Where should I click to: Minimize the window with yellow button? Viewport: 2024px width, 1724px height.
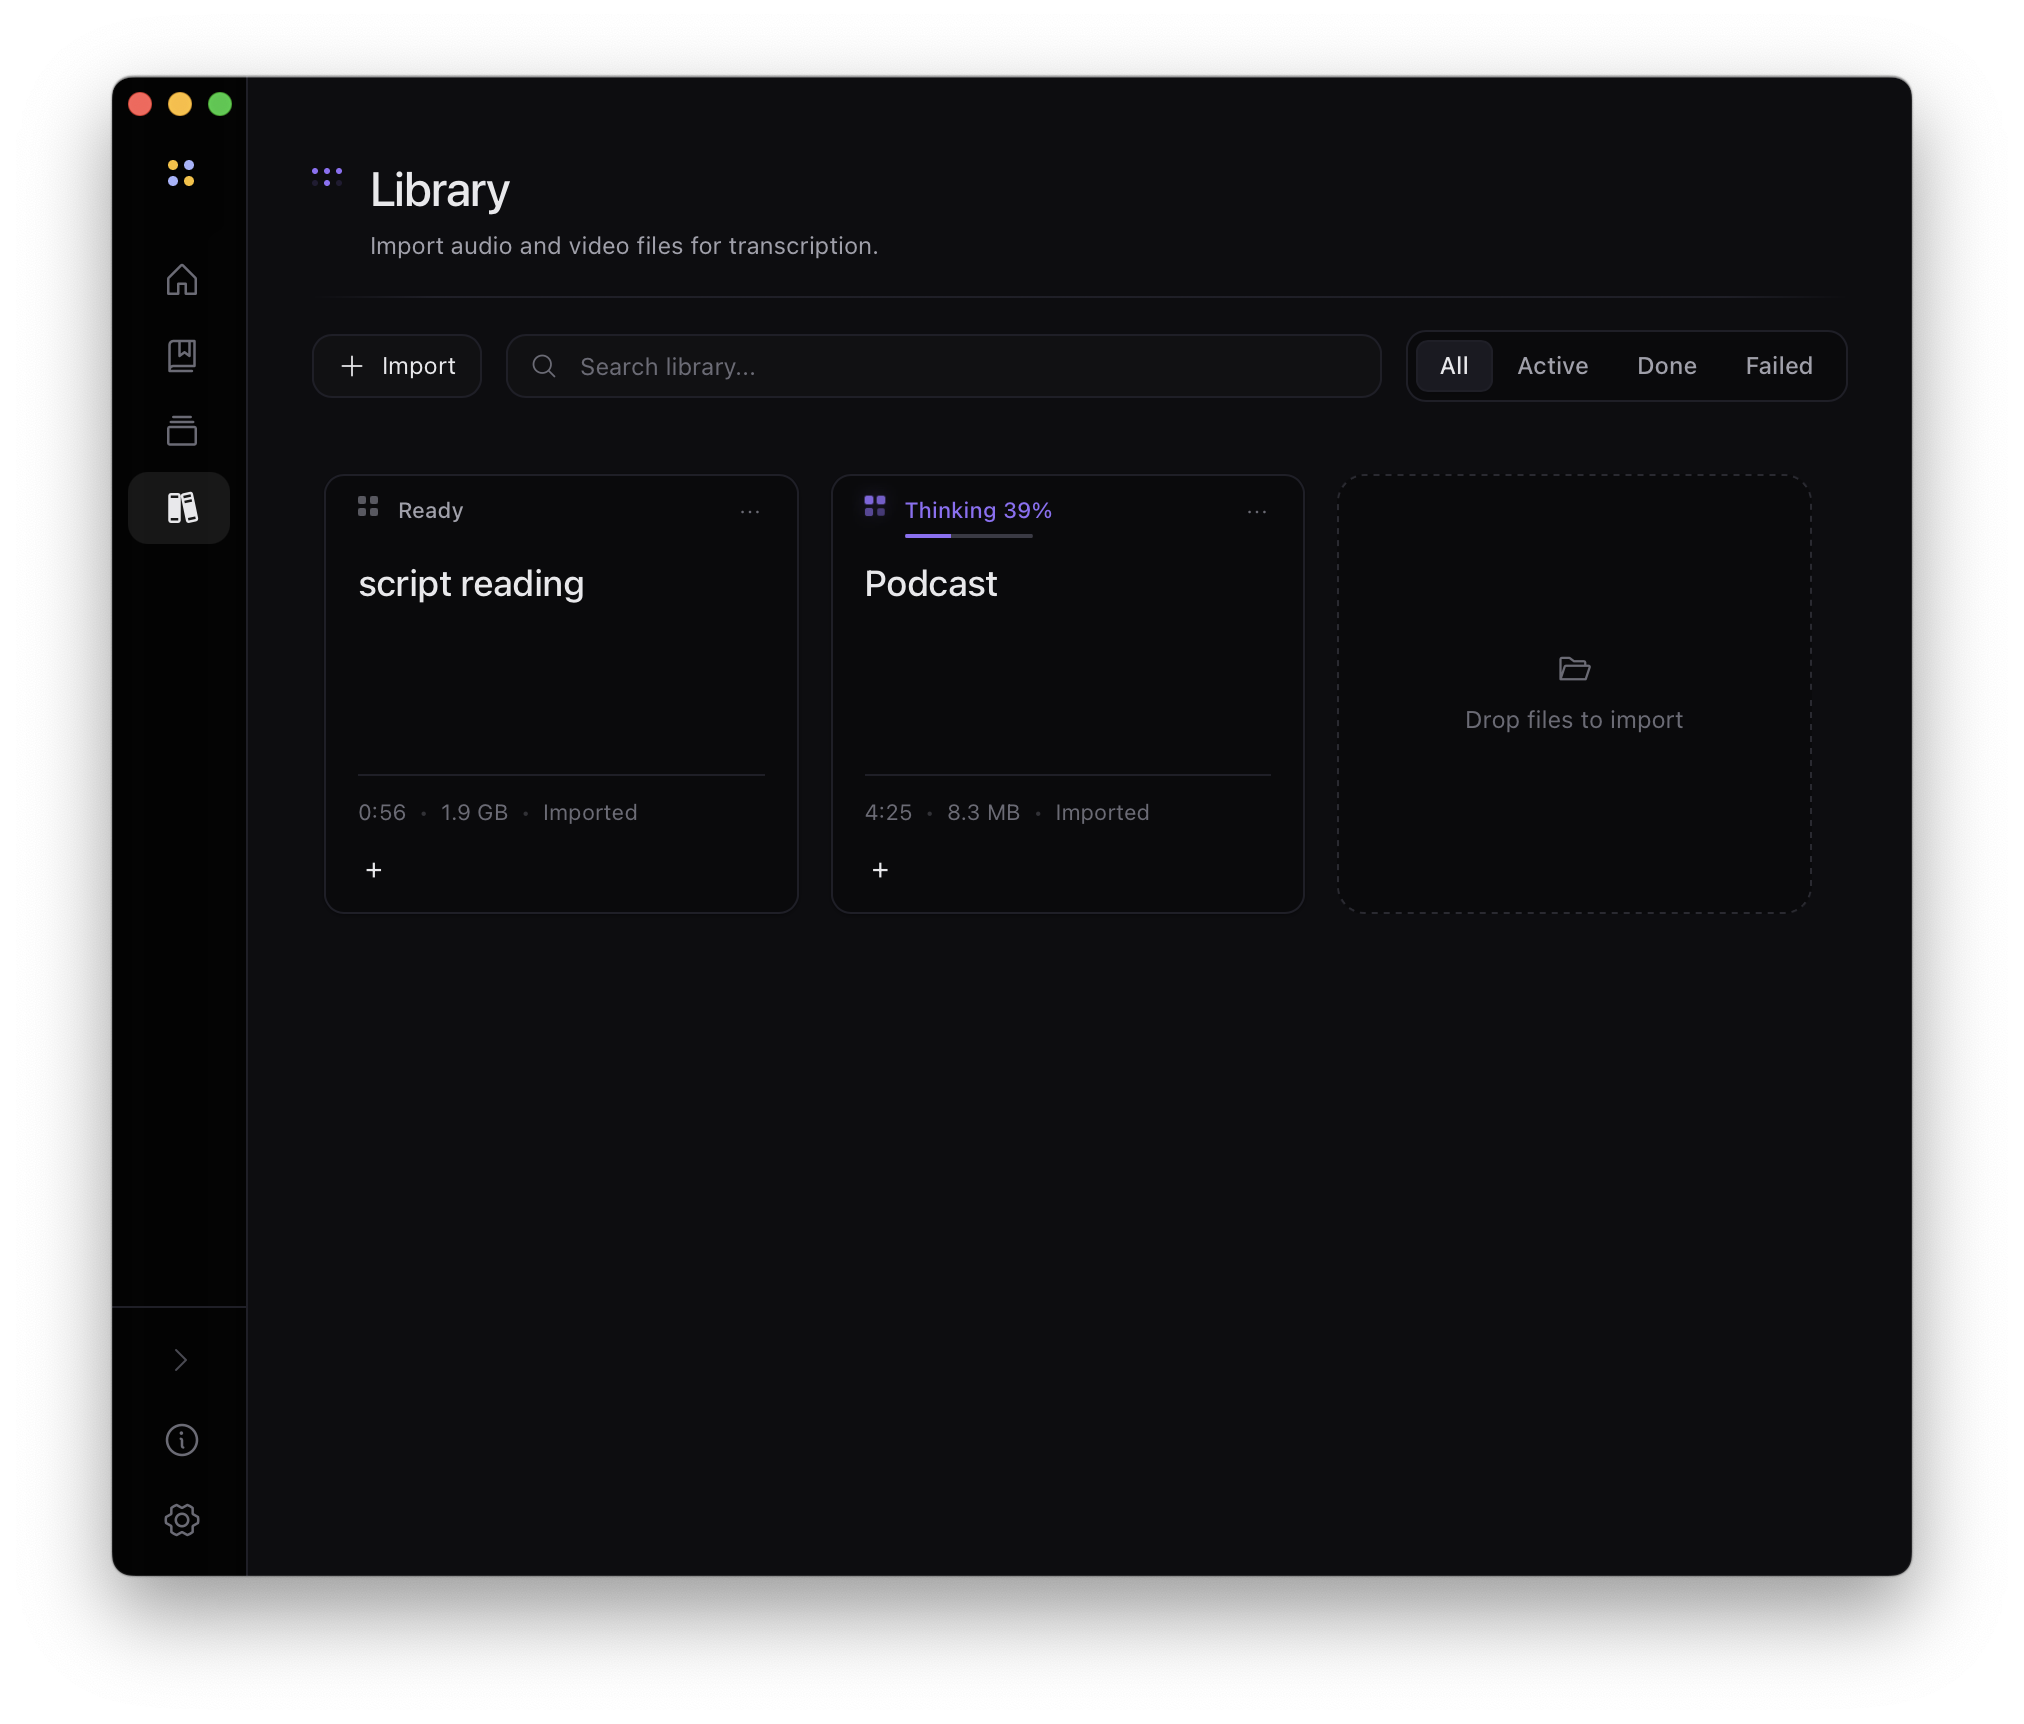click(180, 104)
